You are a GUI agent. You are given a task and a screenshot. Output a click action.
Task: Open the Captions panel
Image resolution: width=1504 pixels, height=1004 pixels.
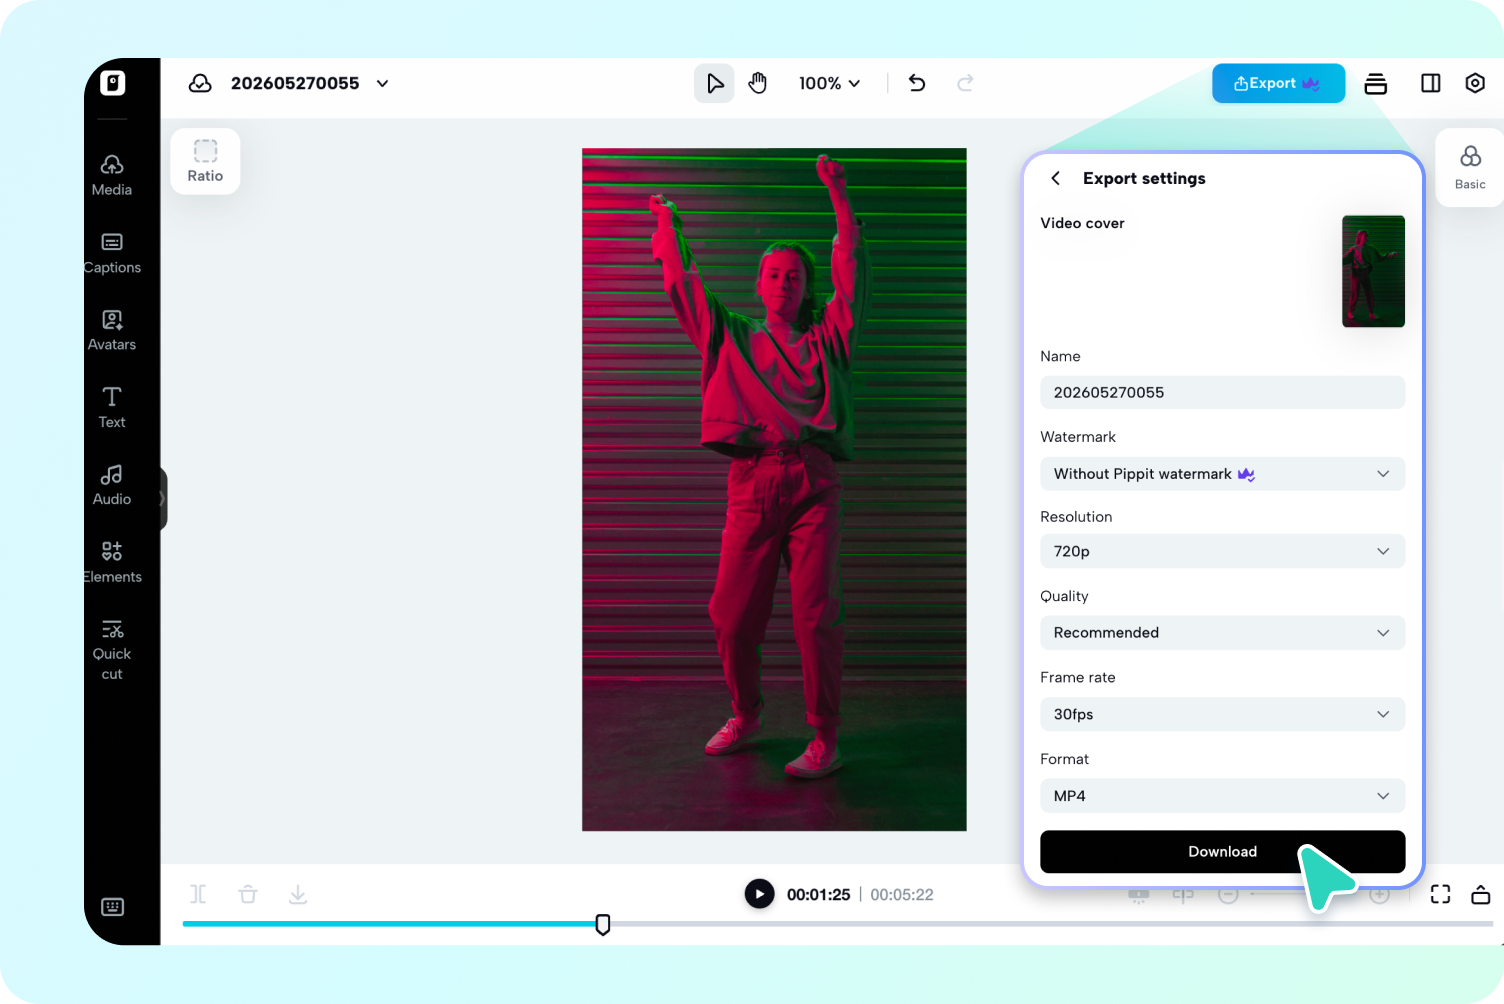[x=112, y=253]
